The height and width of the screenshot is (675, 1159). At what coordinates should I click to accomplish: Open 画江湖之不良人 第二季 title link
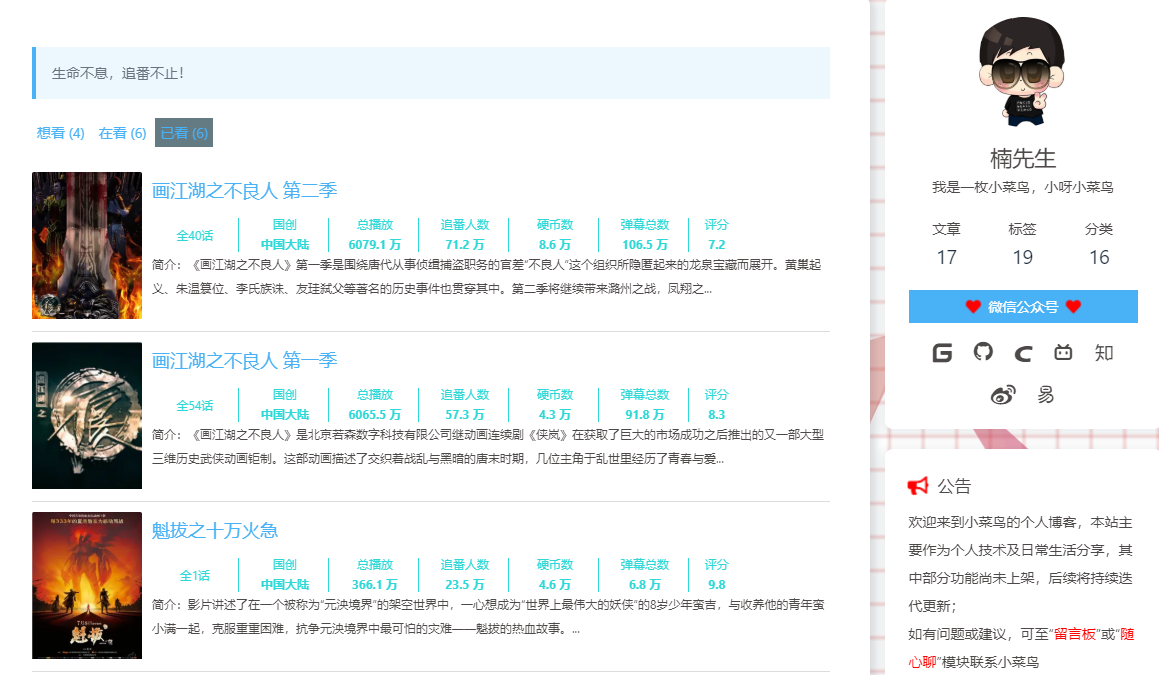244,190
